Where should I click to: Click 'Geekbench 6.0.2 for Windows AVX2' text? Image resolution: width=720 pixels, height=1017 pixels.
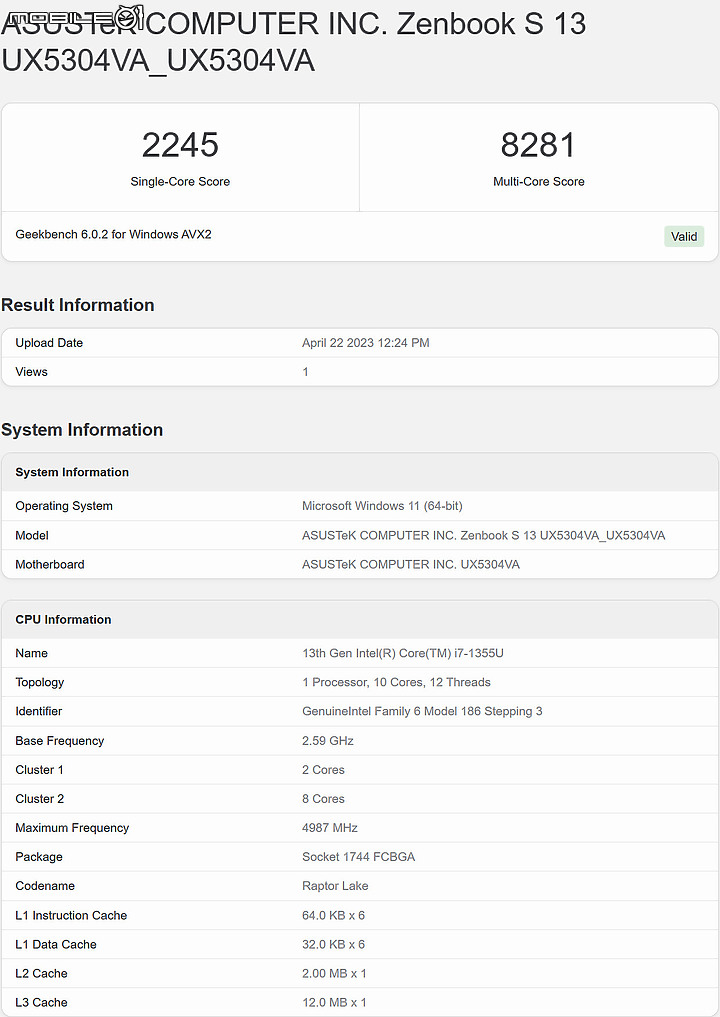pos(114,234)
